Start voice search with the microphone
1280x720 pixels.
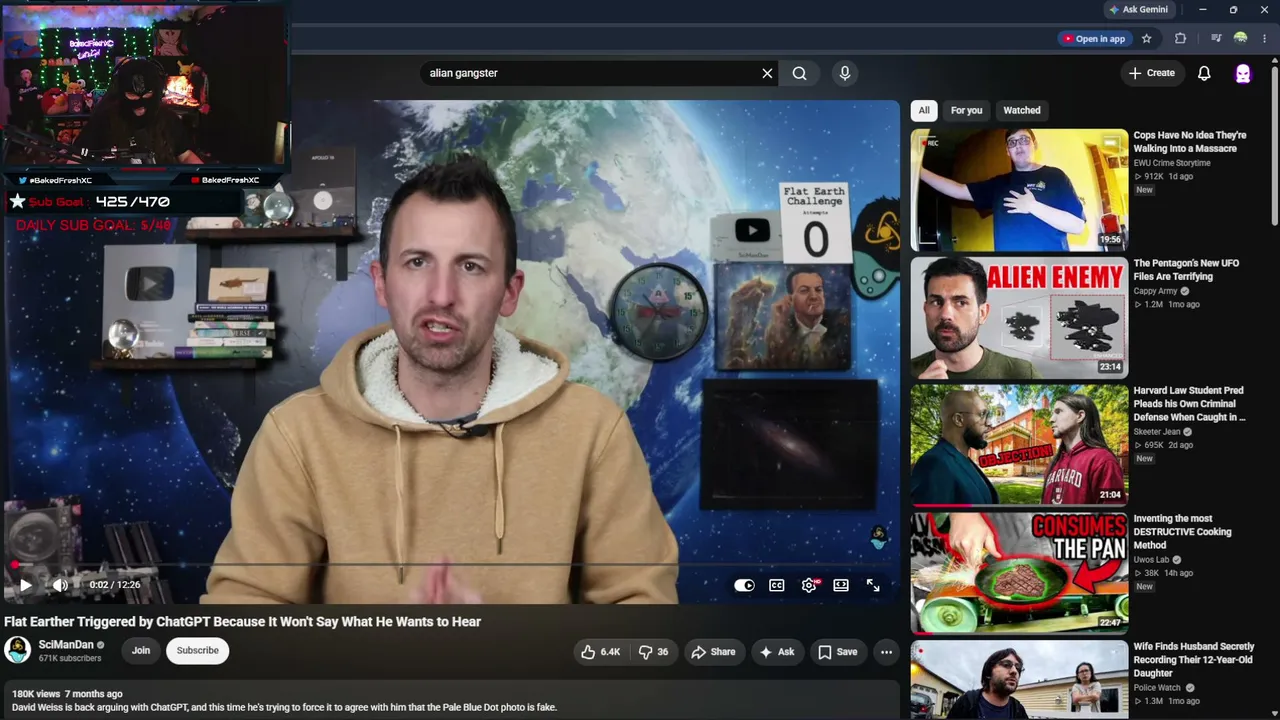pos(845,73)
